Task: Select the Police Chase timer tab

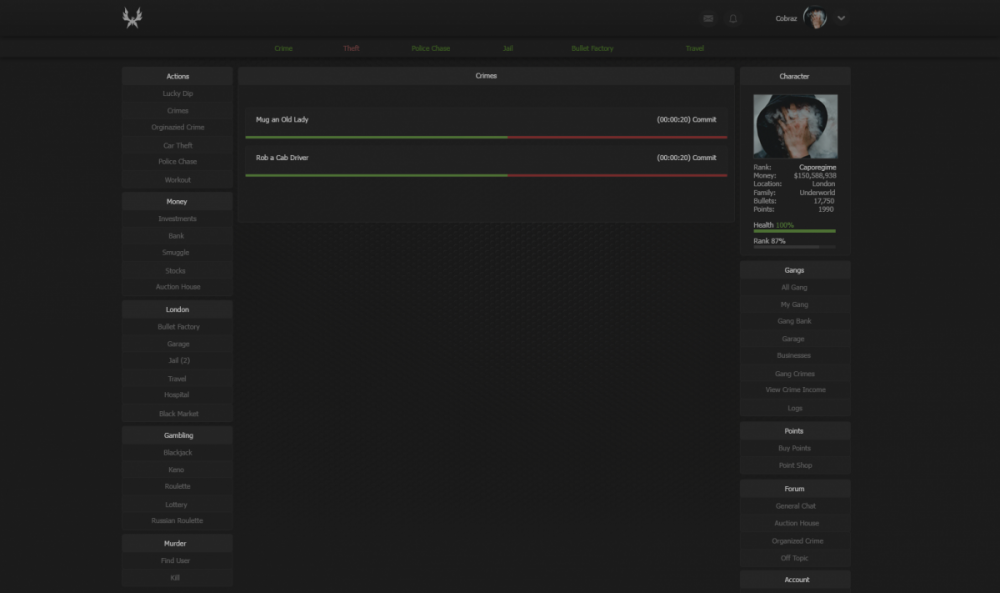Action: 430,48
